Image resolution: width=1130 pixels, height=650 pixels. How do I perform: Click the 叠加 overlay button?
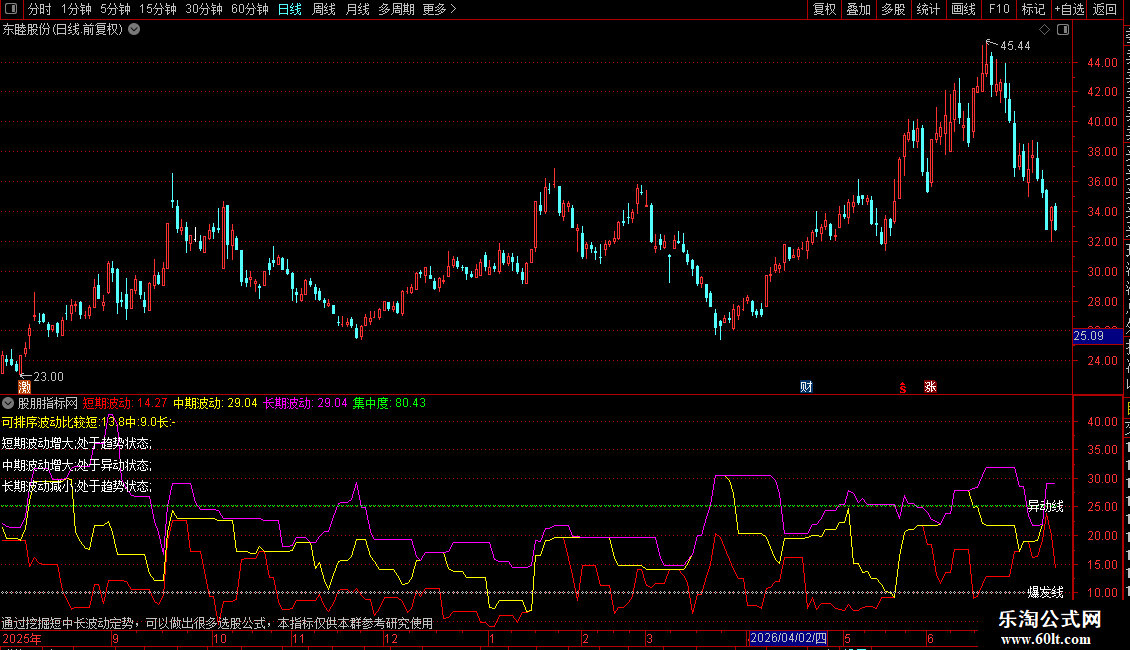(x=859, y=9)
